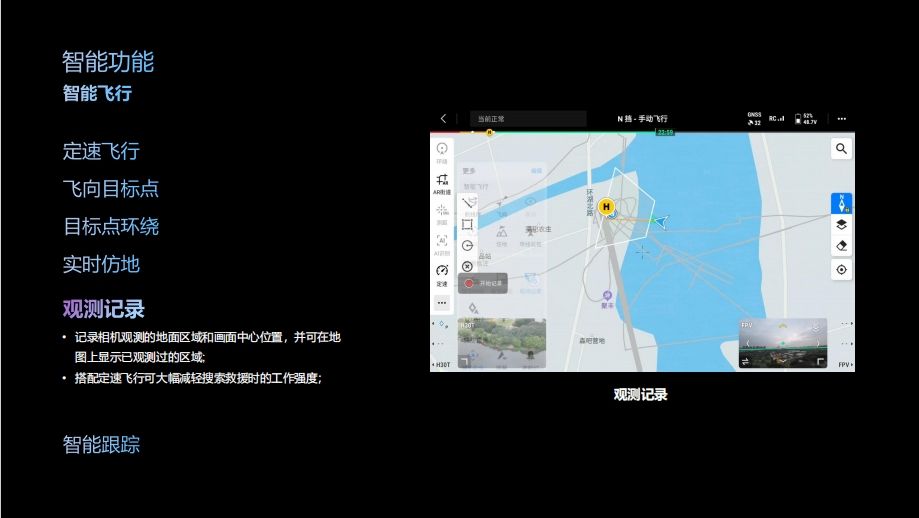Click the blue aircraft arrow on map

click(661, 221)
